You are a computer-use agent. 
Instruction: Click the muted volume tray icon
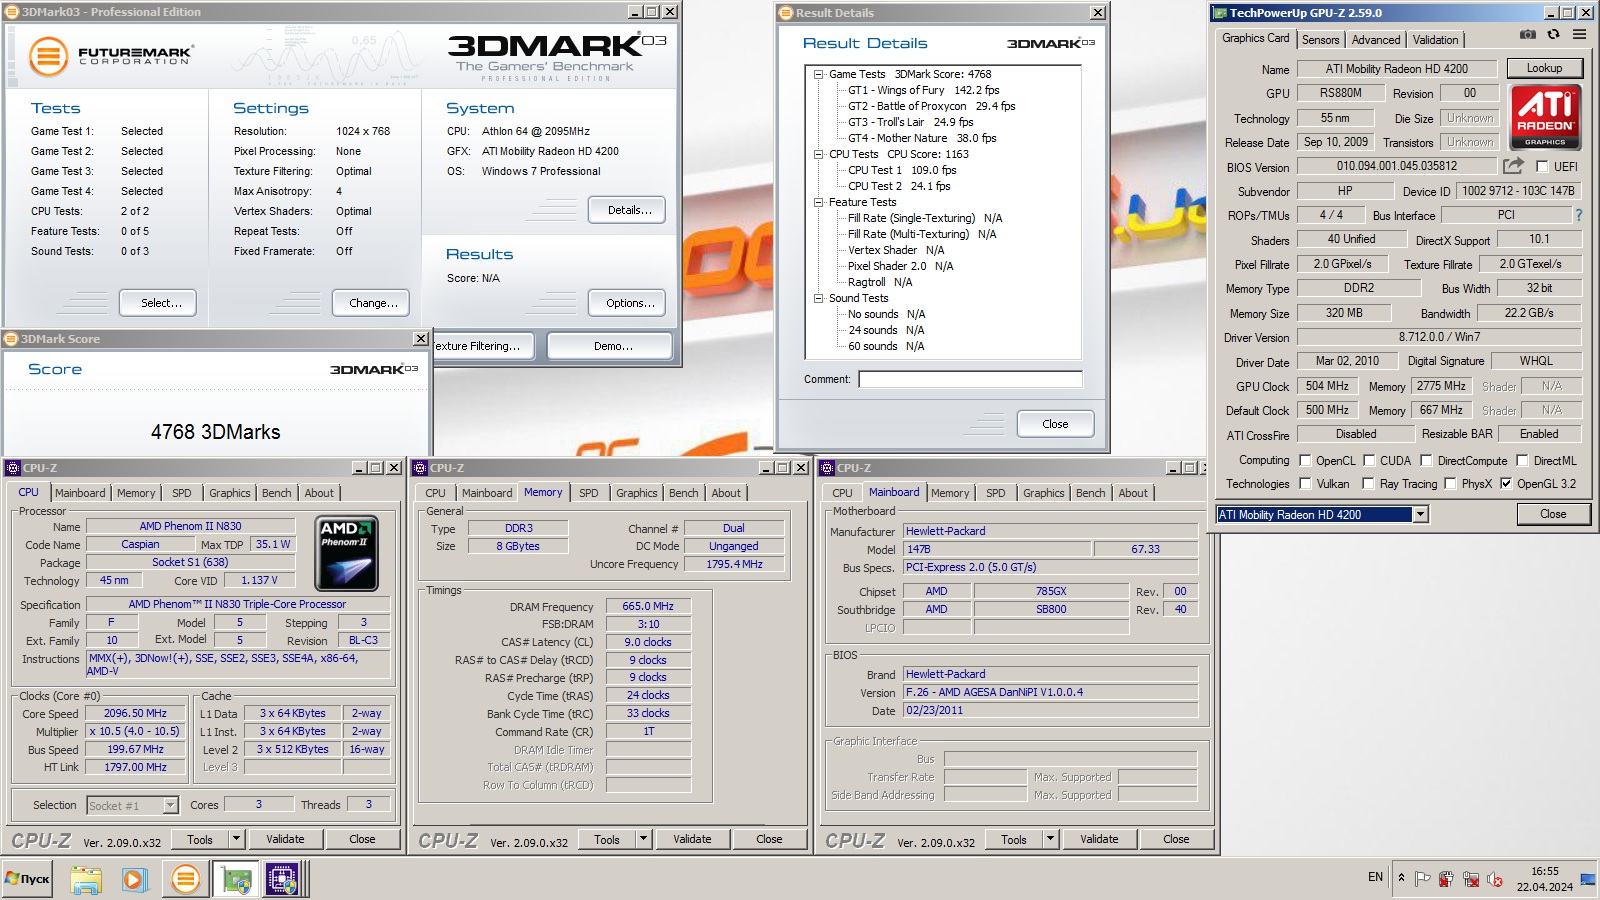pos(1495,879)
